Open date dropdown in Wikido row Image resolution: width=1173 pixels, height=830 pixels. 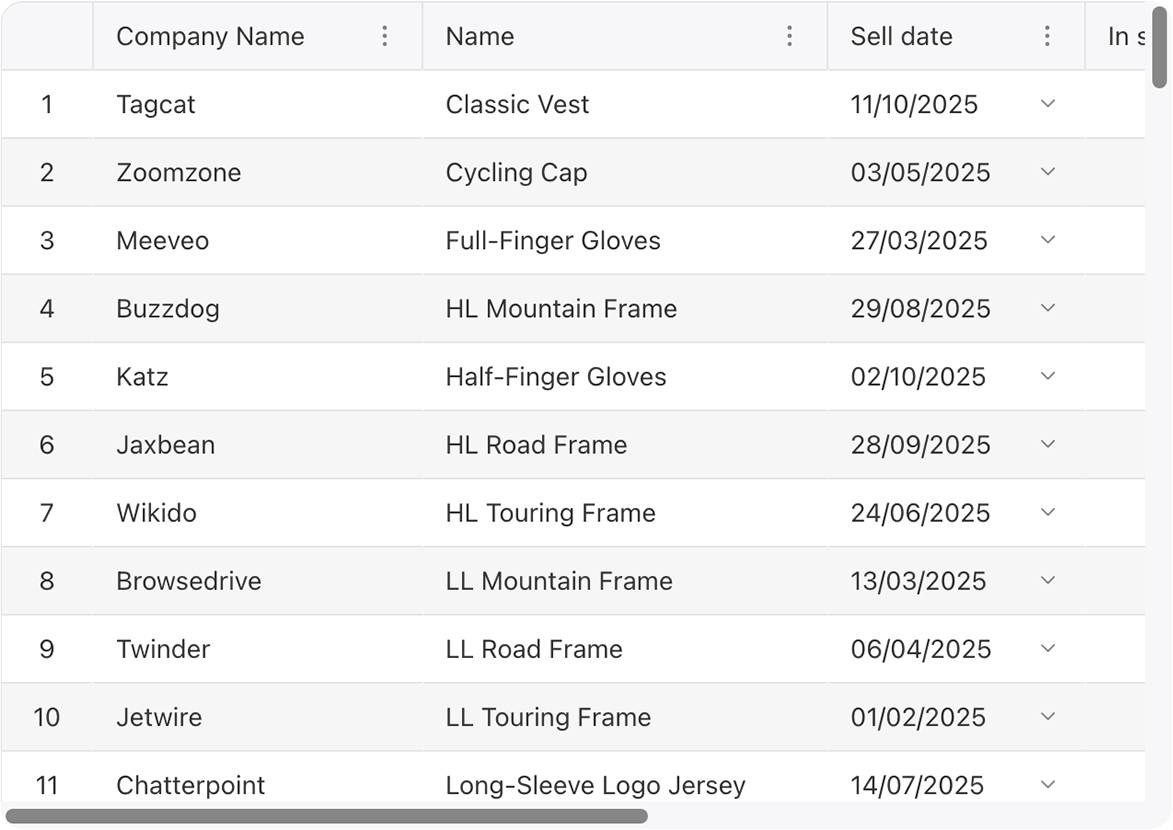tap(1048, 512)
